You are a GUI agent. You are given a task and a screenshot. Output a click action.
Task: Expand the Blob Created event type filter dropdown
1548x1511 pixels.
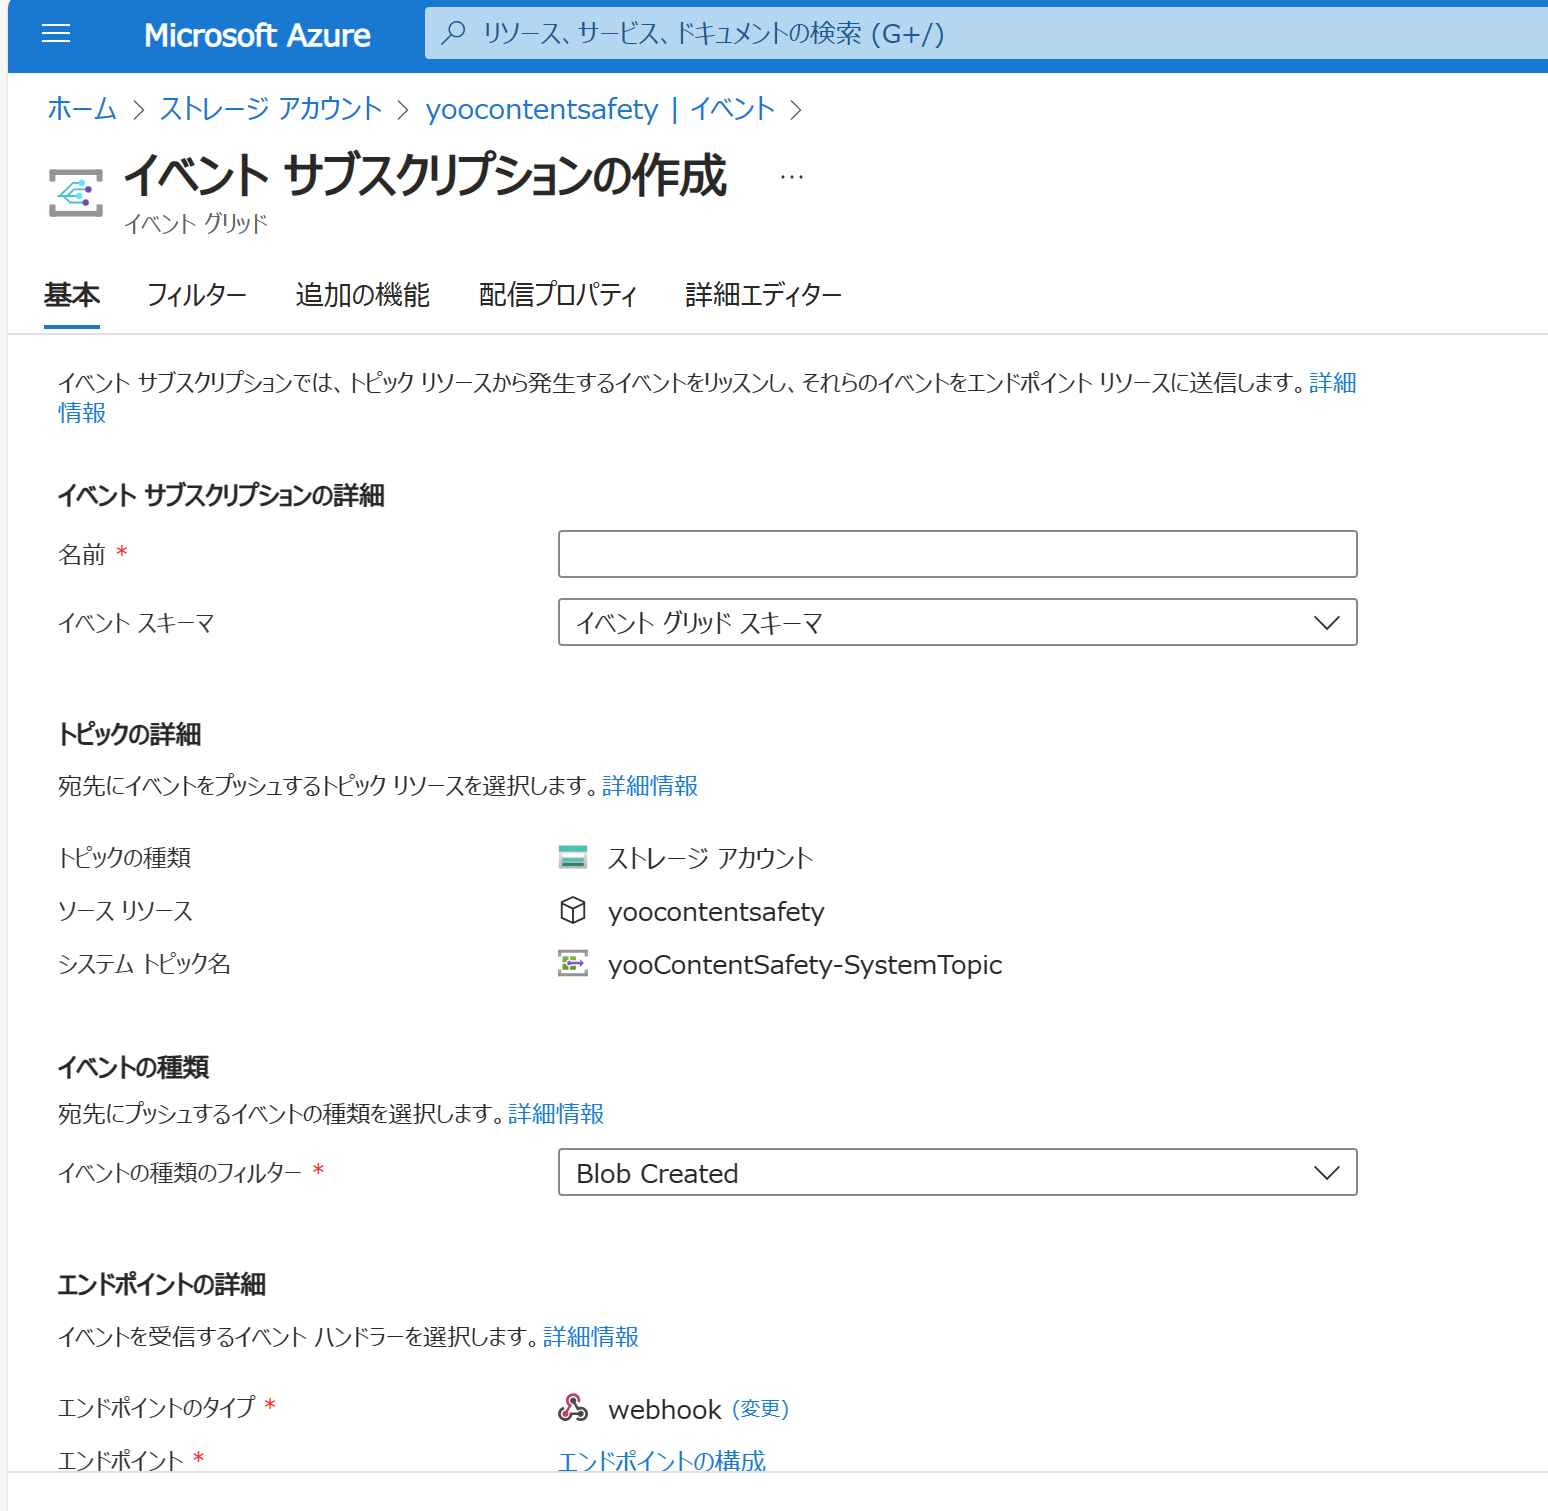coord(957,1172)
